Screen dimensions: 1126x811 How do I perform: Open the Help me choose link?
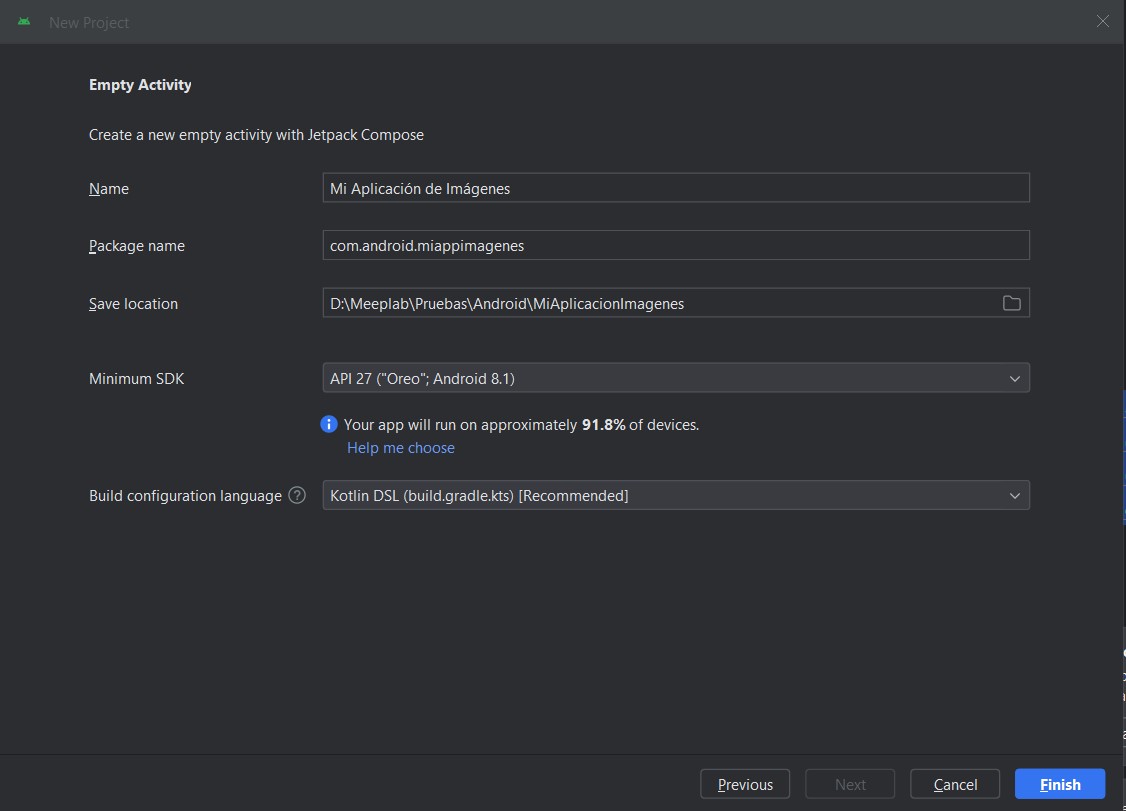click(400, 448)
